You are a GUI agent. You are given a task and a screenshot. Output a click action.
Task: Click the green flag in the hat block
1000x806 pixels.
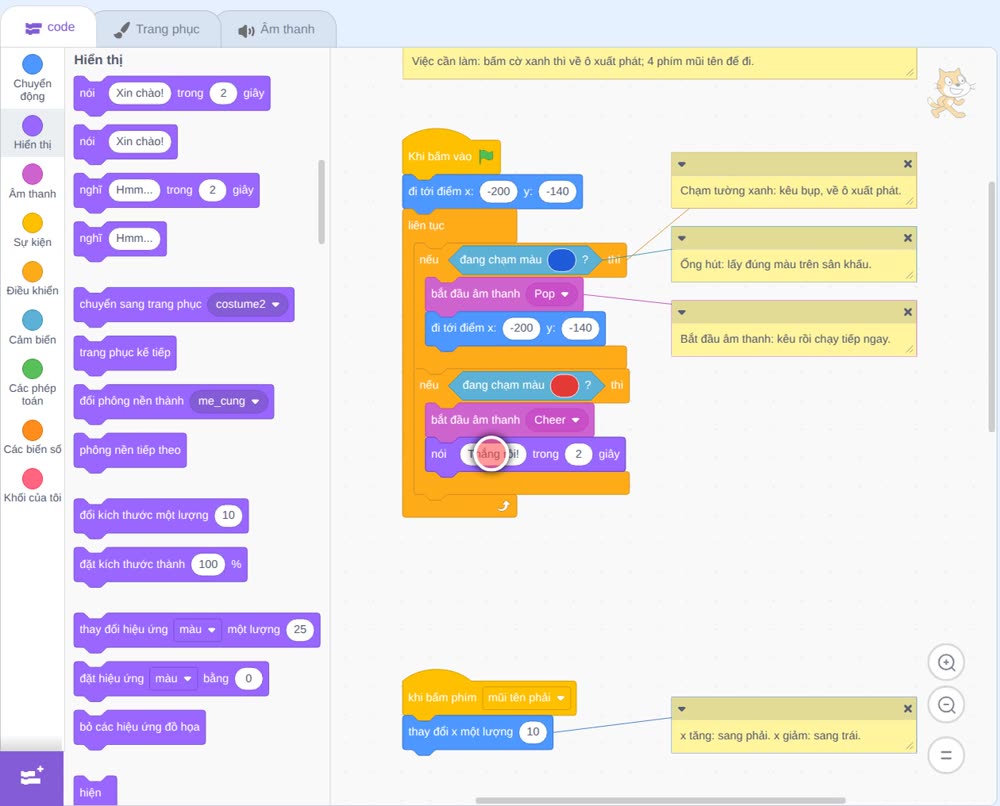pyautogui.click(x=487, y=156)
